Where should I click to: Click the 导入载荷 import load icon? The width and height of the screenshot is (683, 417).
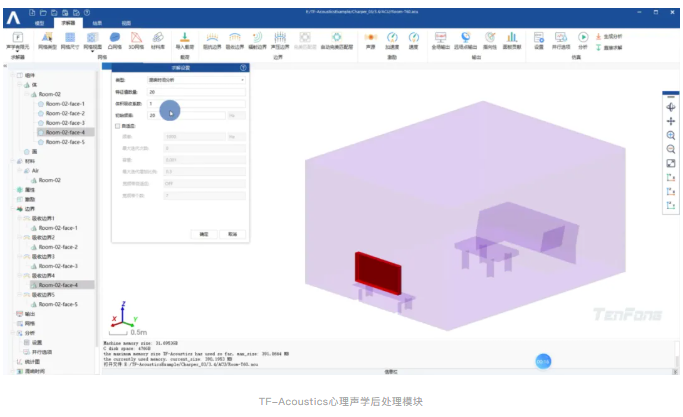pos(185,37)
